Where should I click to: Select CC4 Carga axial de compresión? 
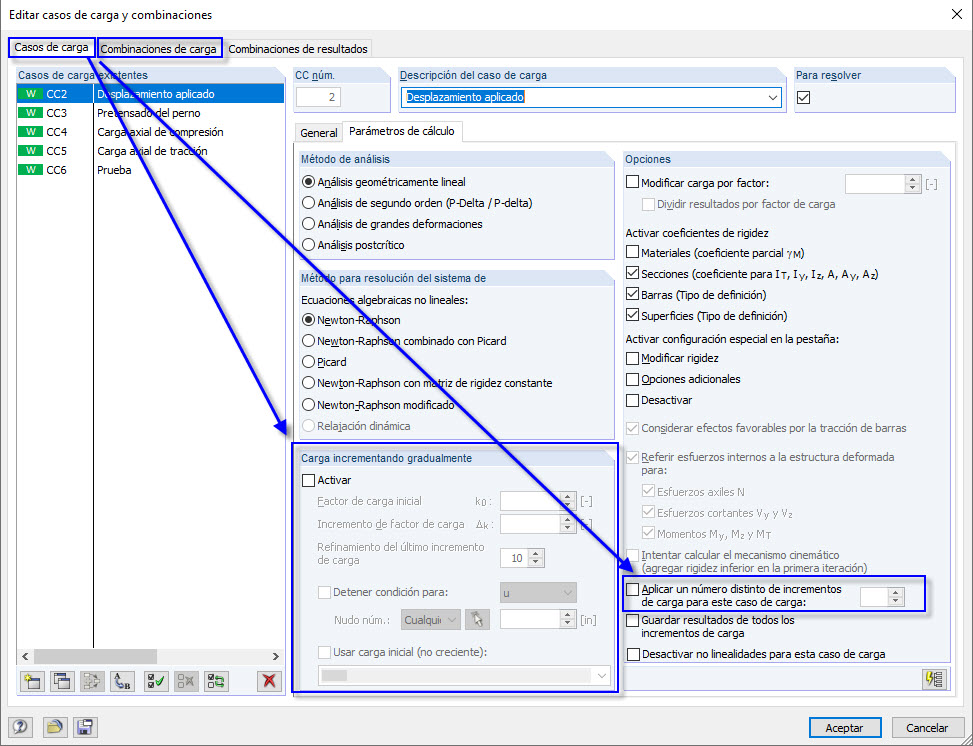(150, 132)
